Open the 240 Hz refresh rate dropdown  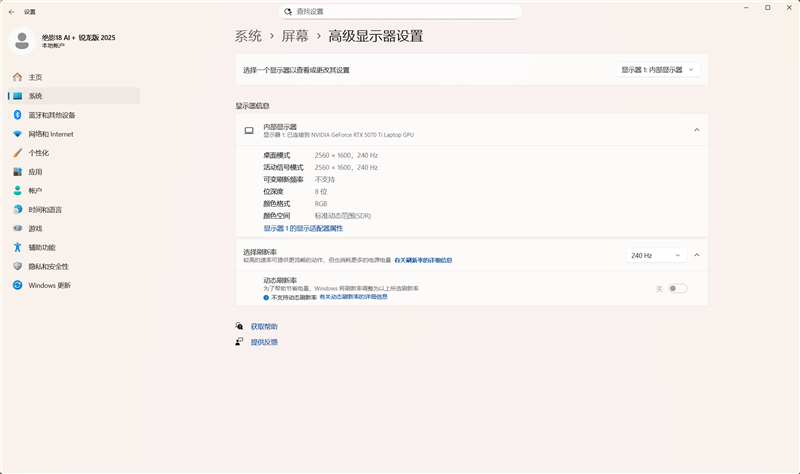pos(656,255)
